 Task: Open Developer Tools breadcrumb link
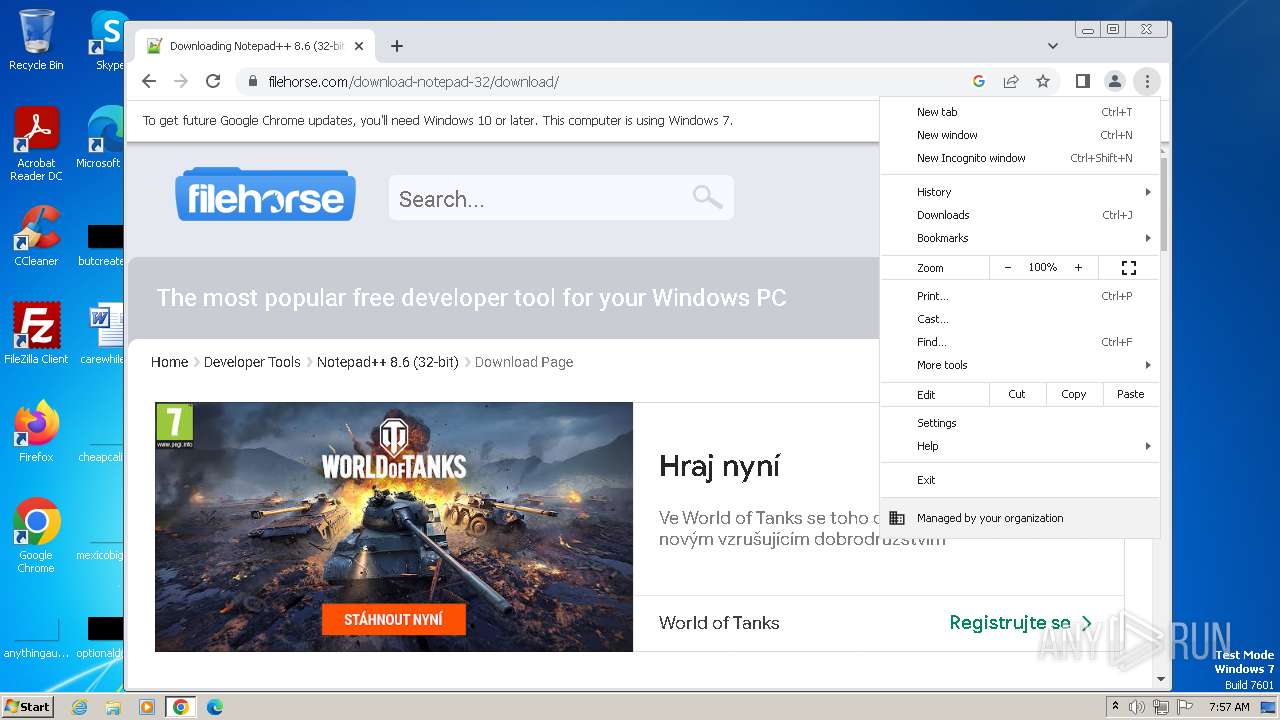[x=252, y=362]
